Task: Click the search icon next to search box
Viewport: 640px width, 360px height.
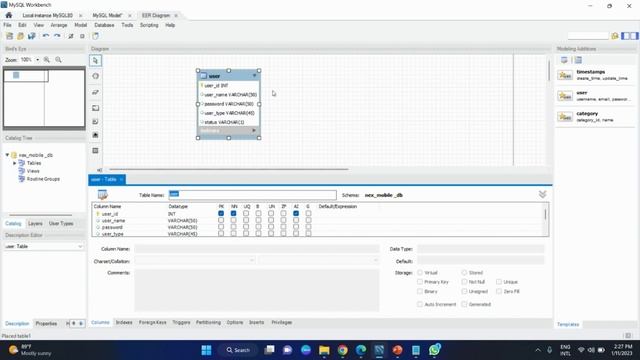Action: 615,36
